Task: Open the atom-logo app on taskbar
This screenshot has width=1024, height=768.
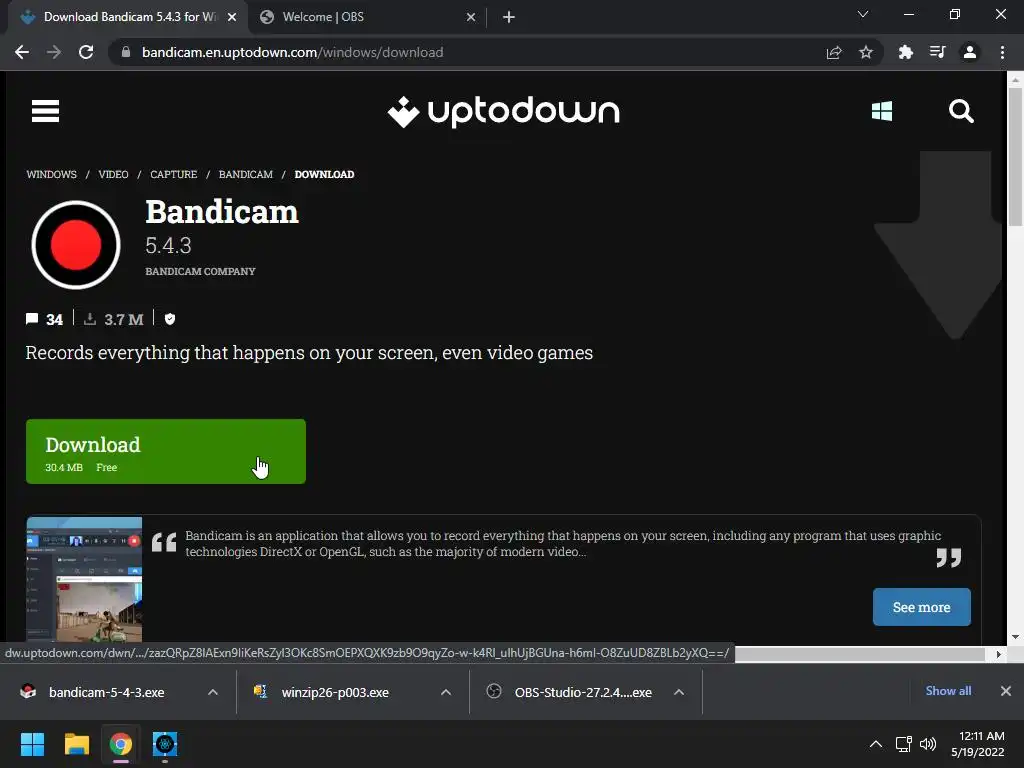Action: (x=165, y=744)
